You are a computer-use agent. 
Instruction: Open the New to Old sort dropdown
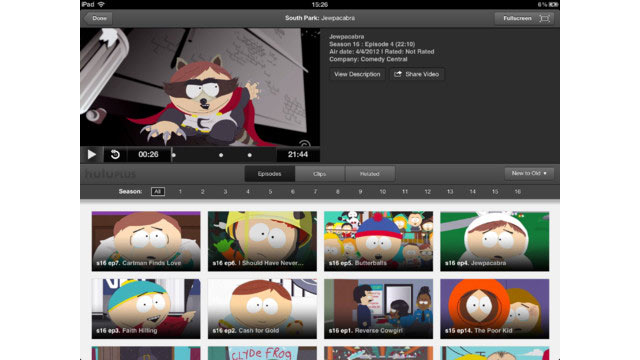click(529, 173)
